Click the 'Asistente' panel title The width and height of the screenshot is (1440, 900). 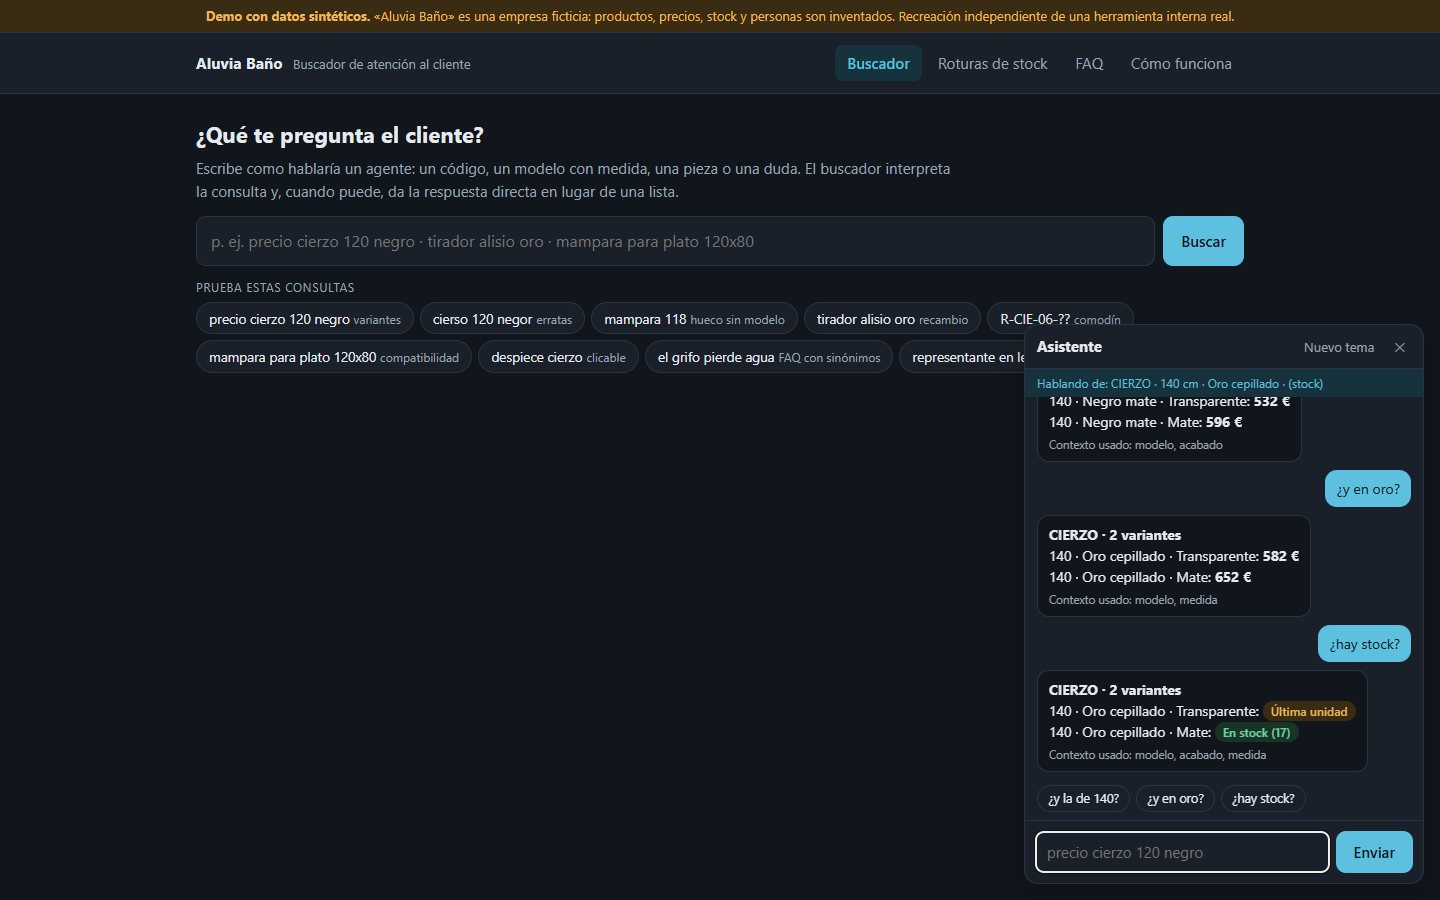(1069, 347)
